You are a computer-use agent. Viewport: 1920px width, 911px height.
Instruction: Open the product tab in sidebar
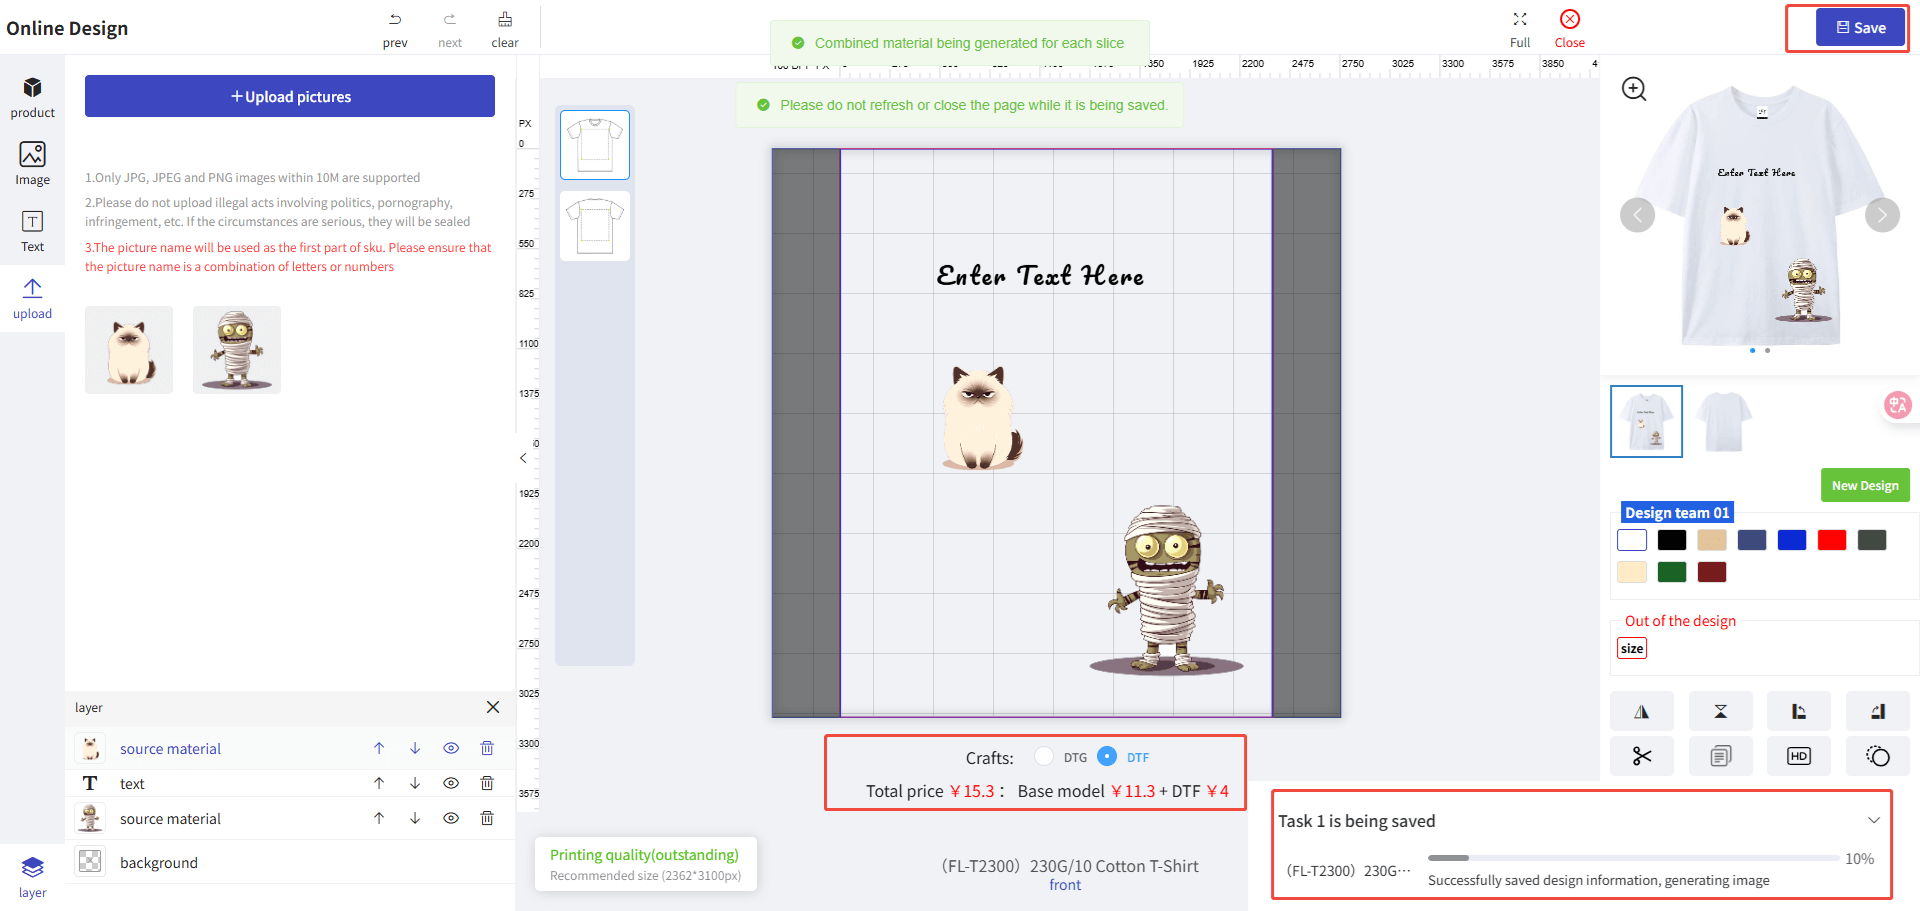tap(32, 97)
